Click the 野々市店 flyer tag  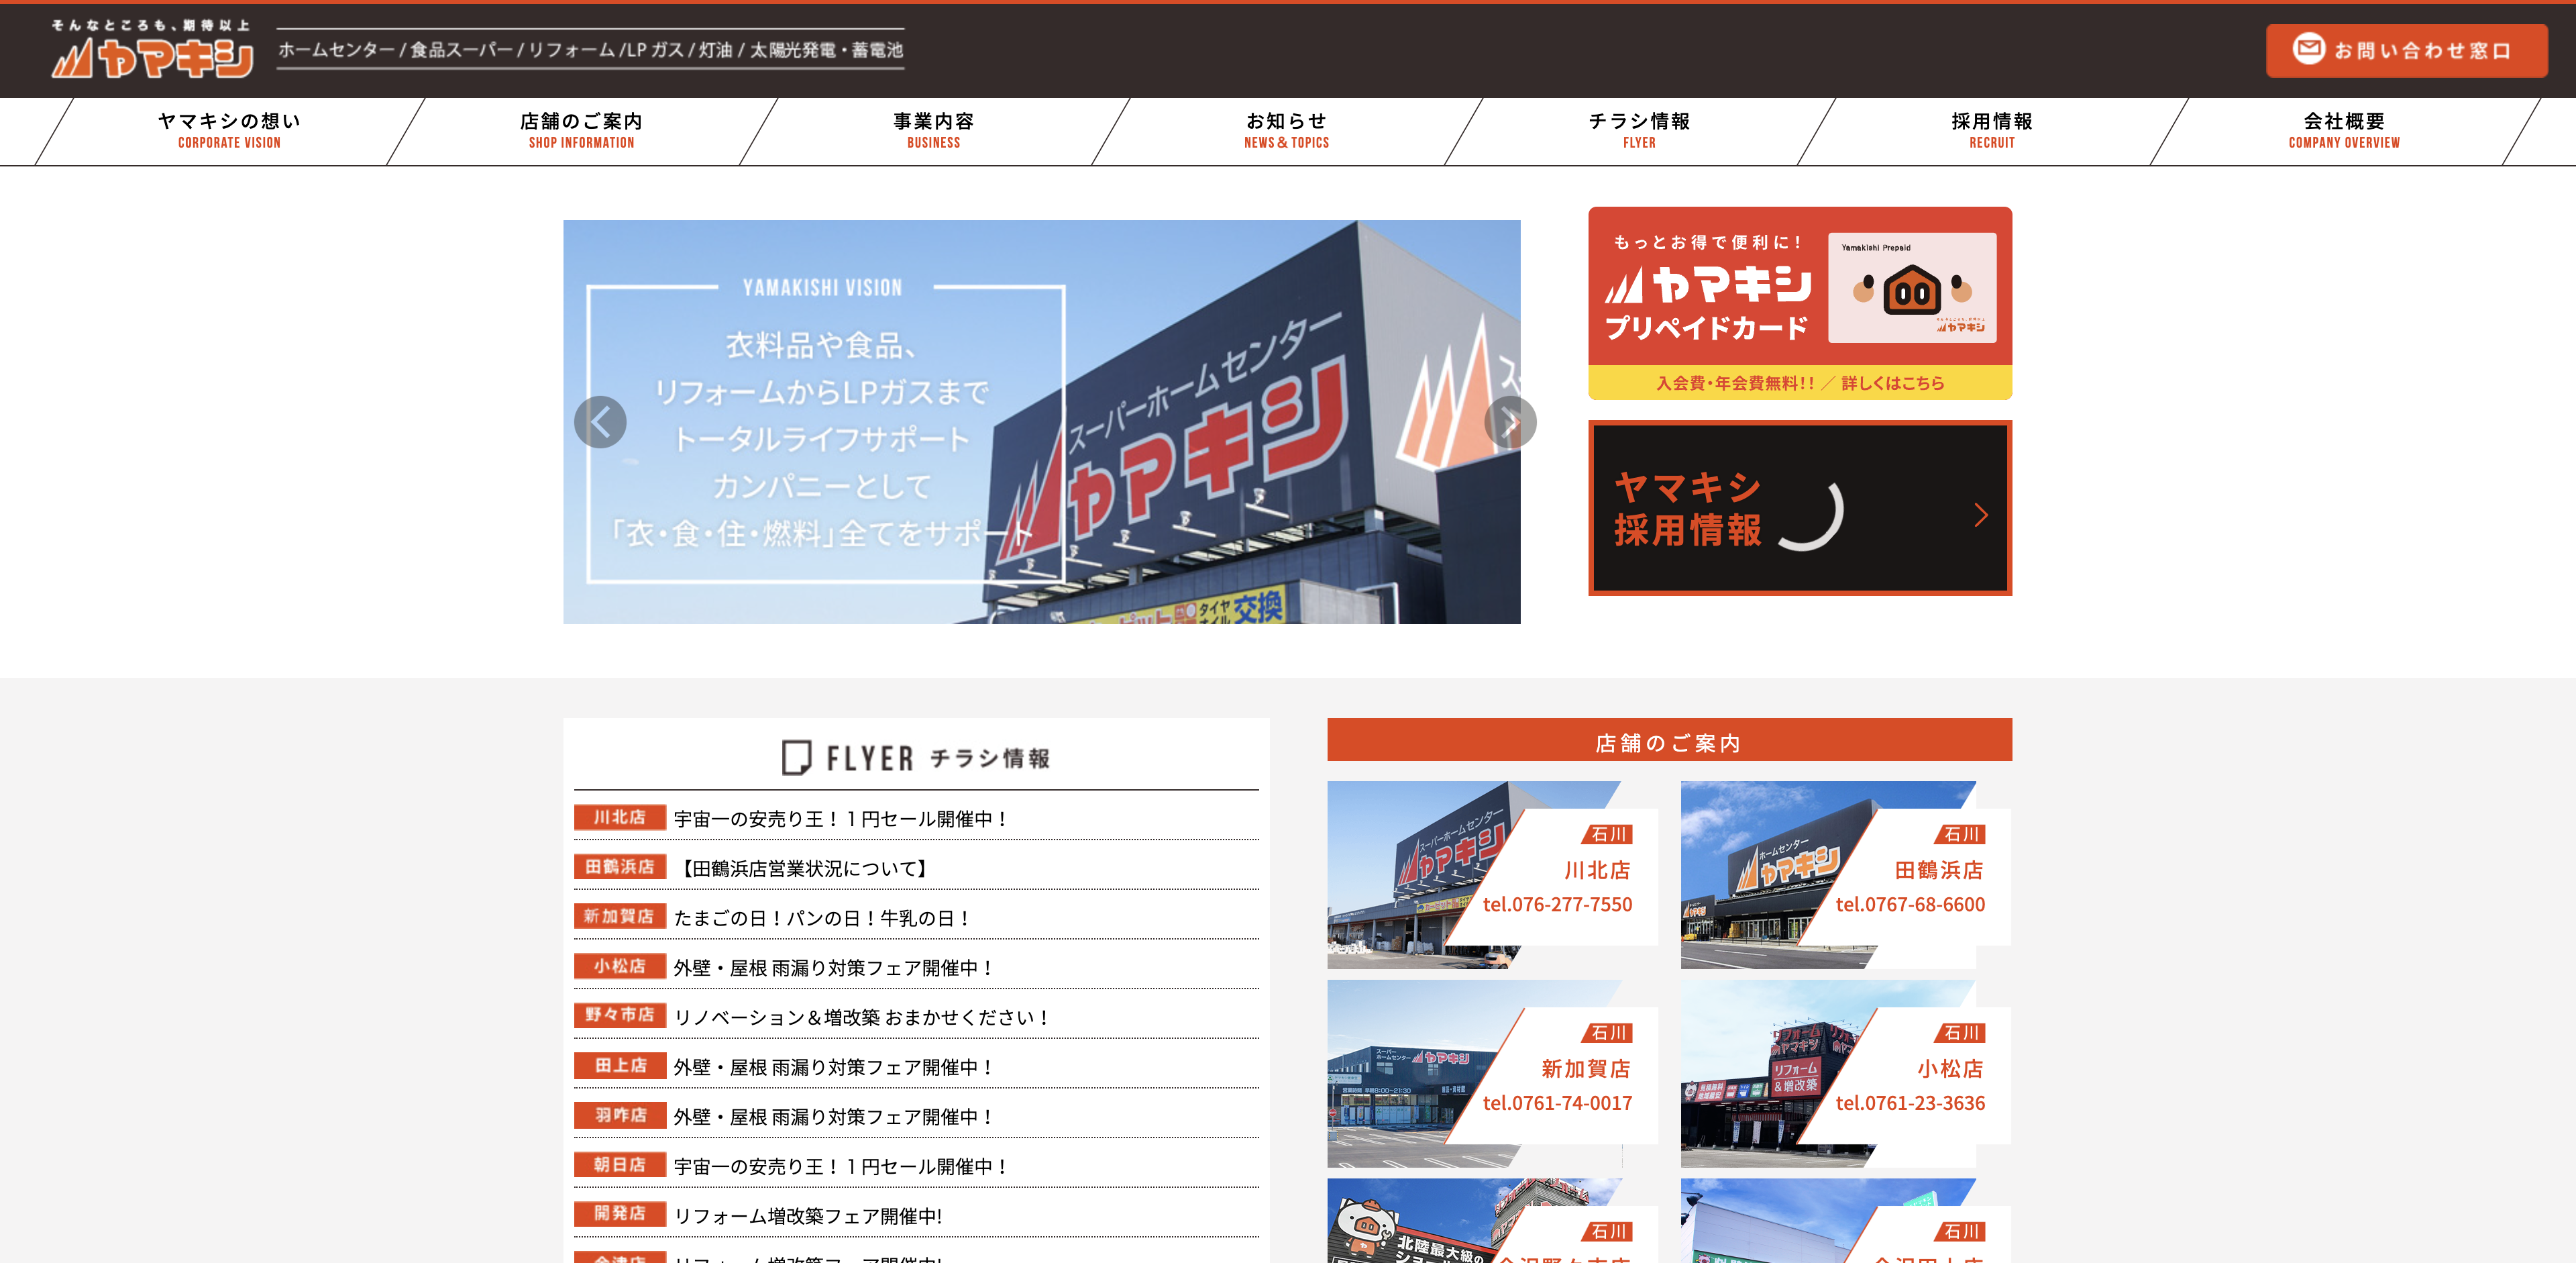coord(619,1015)
